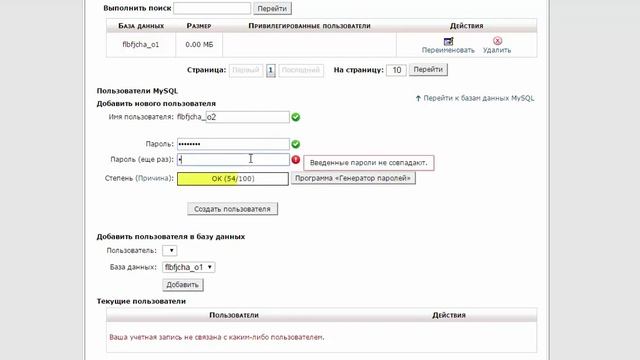Click the Размер column header
This screenshot has height=360, width=640.
[199, 26]
